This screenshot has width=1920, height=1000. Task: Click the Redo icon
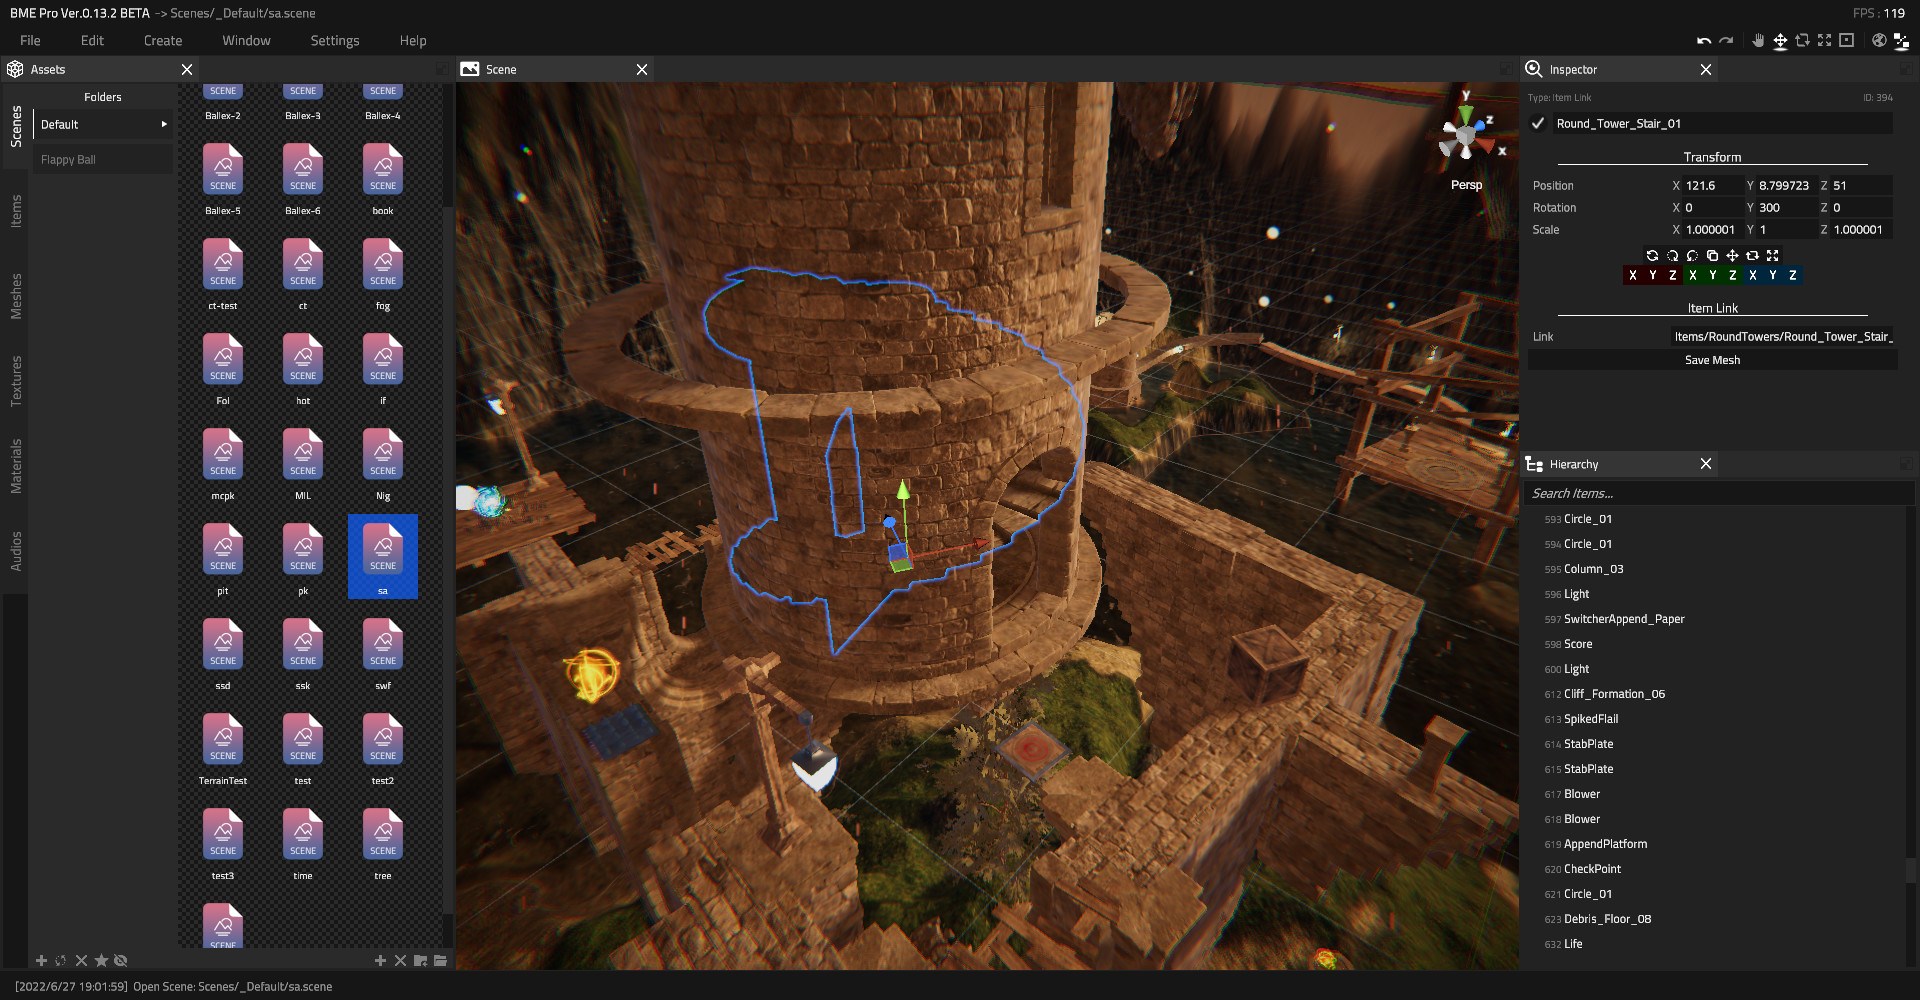point(1727,40)
